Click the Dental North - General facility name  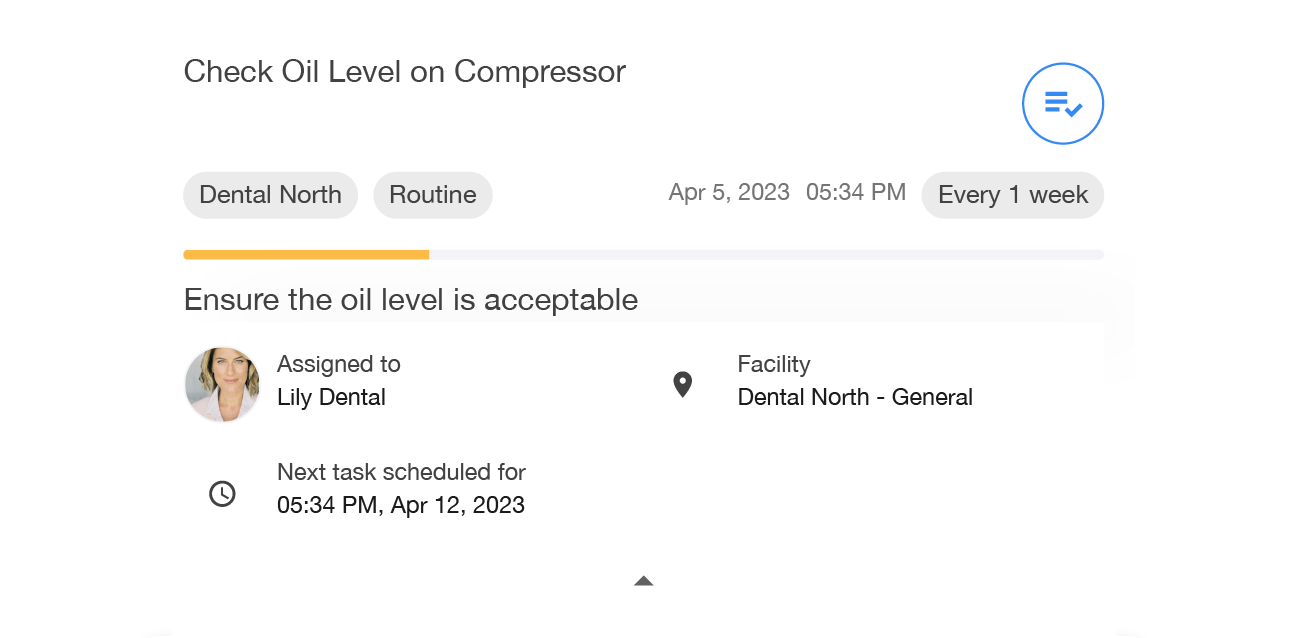coord(855,397)
